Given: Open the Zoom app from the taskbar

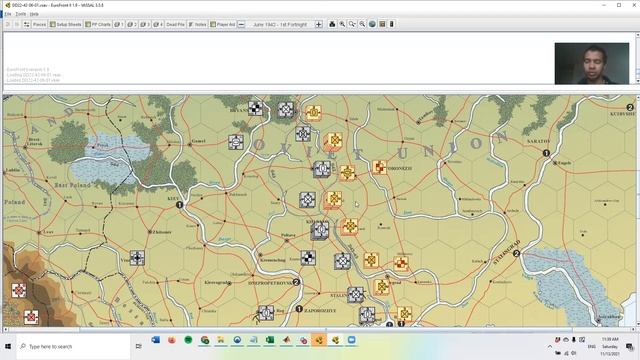Looking at the screenshot, I should point(351,340).
